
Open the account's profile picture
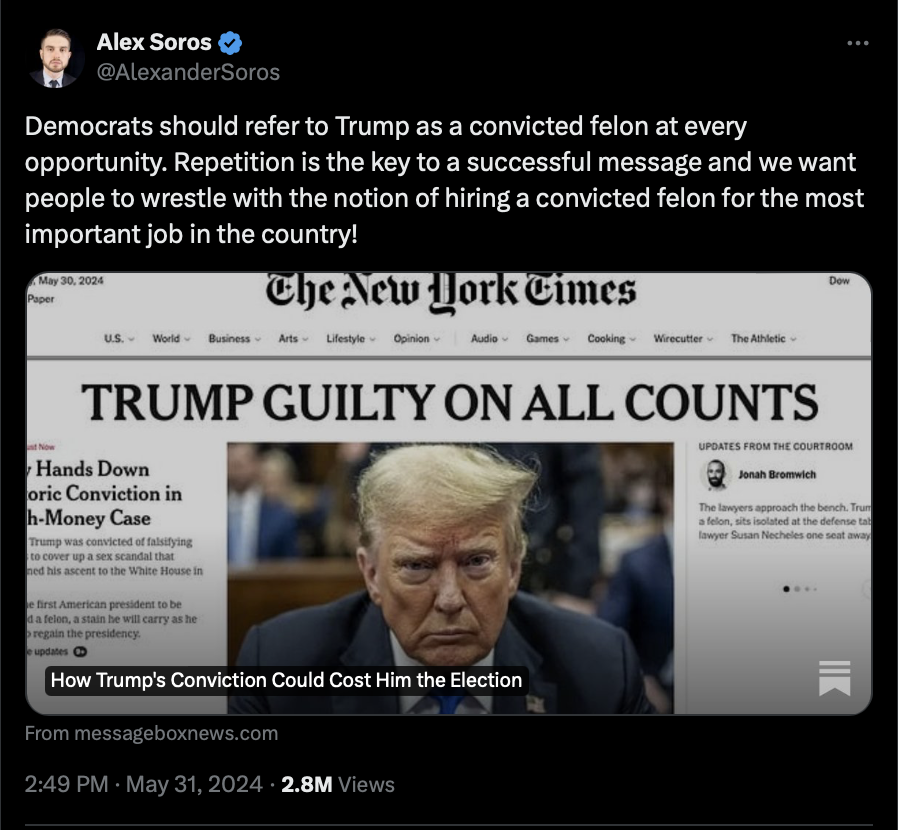(56, 58)
